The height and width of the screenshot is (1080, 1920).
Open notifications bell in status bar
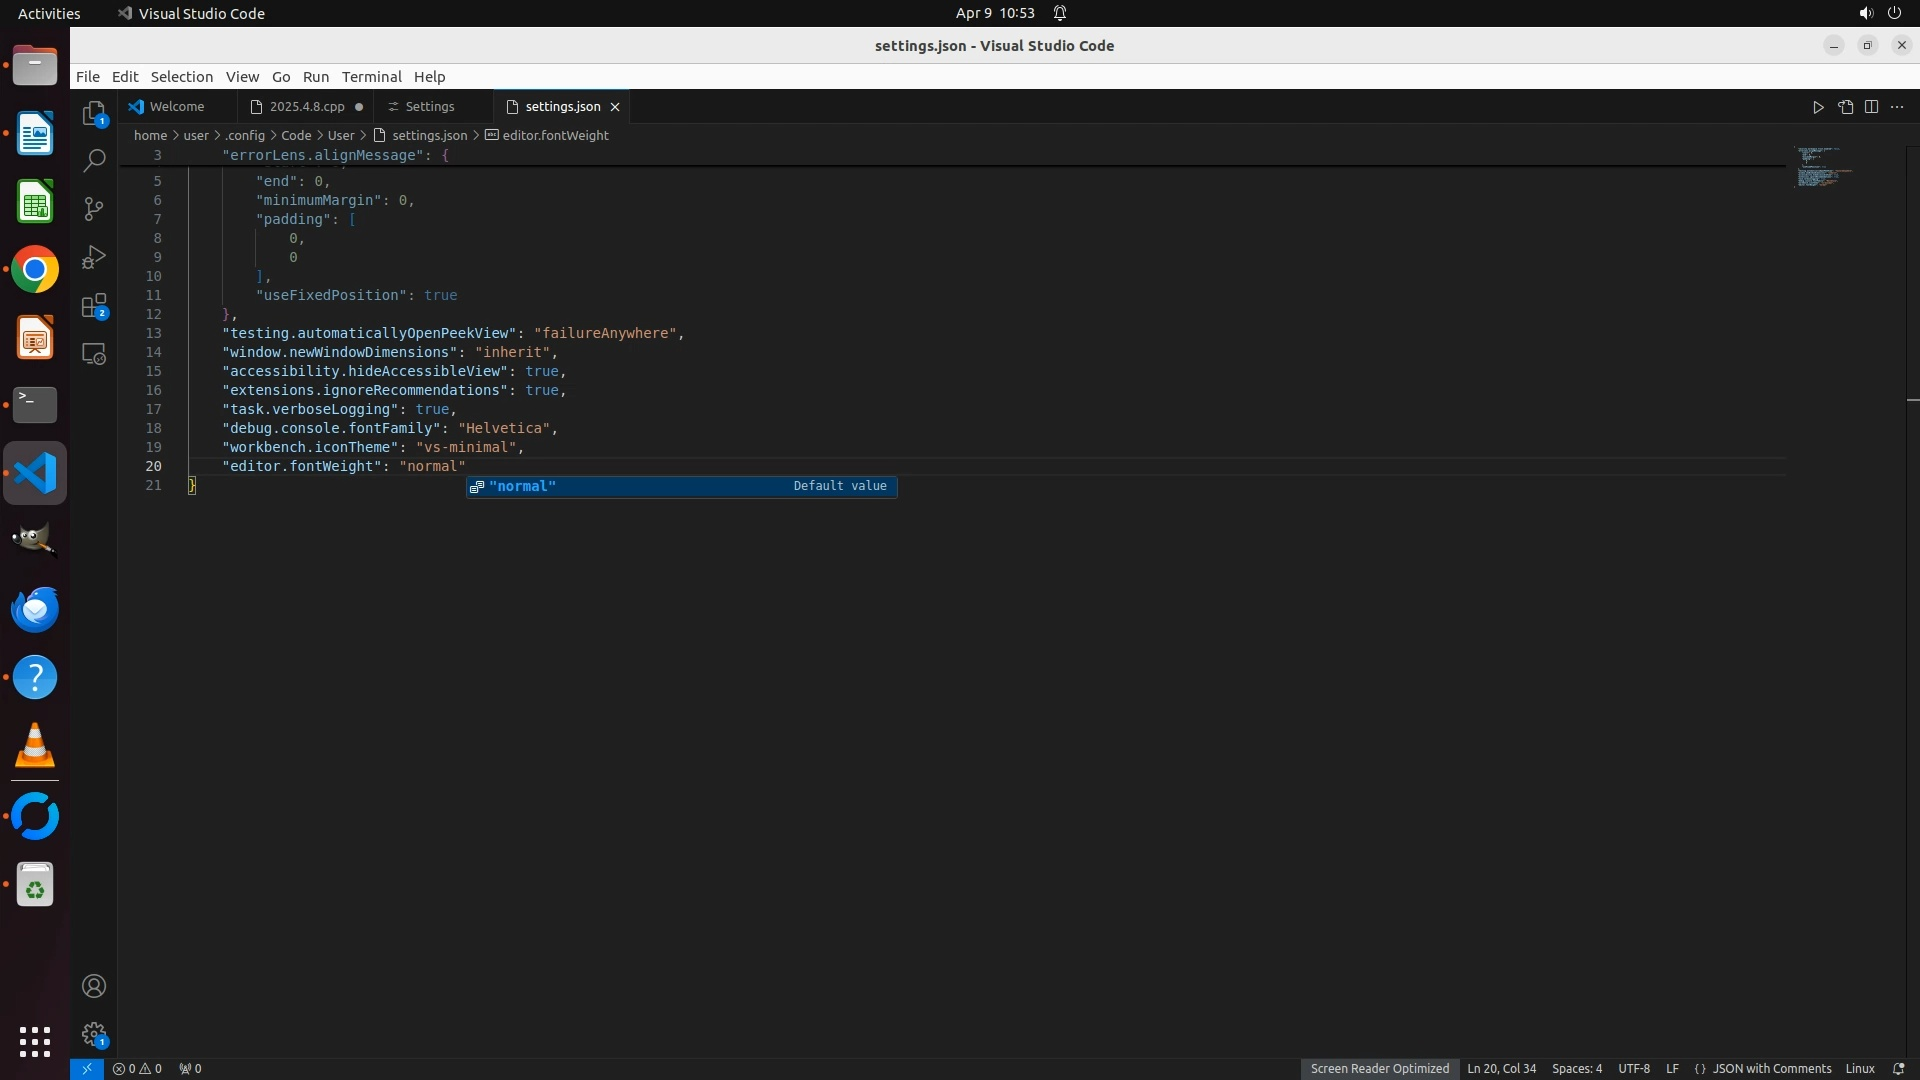pyautogui.click(x=1898, y=1068)
